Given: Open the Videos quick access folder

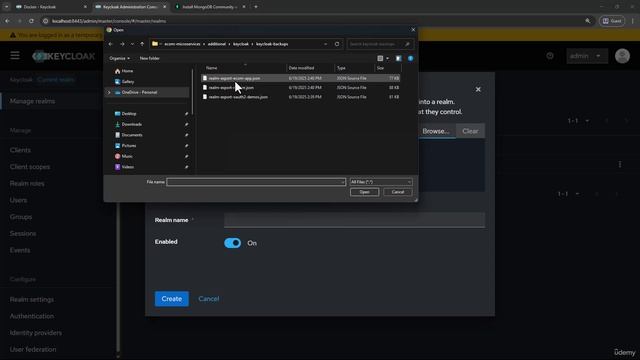Looking at the screenshot, I should (x=127, y=167).
